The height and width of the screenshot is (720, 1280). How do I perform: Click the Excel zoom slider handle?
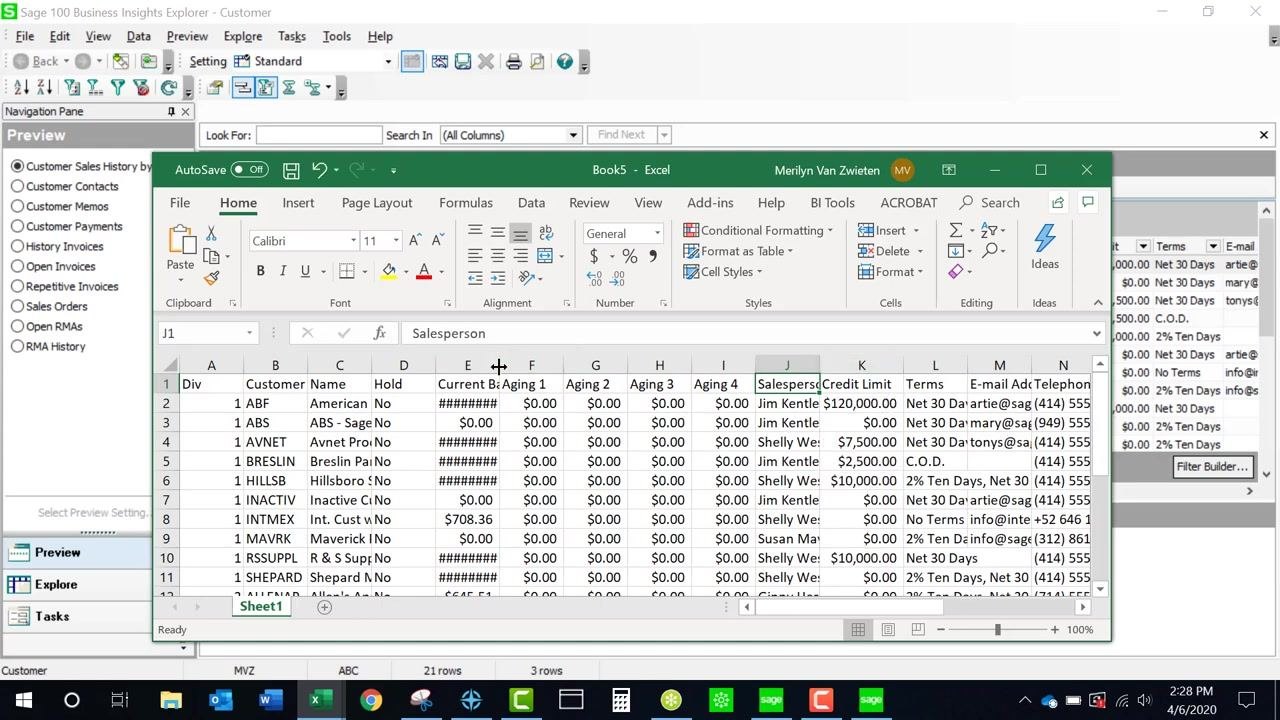pyautogui.click(x=997, y=629)
